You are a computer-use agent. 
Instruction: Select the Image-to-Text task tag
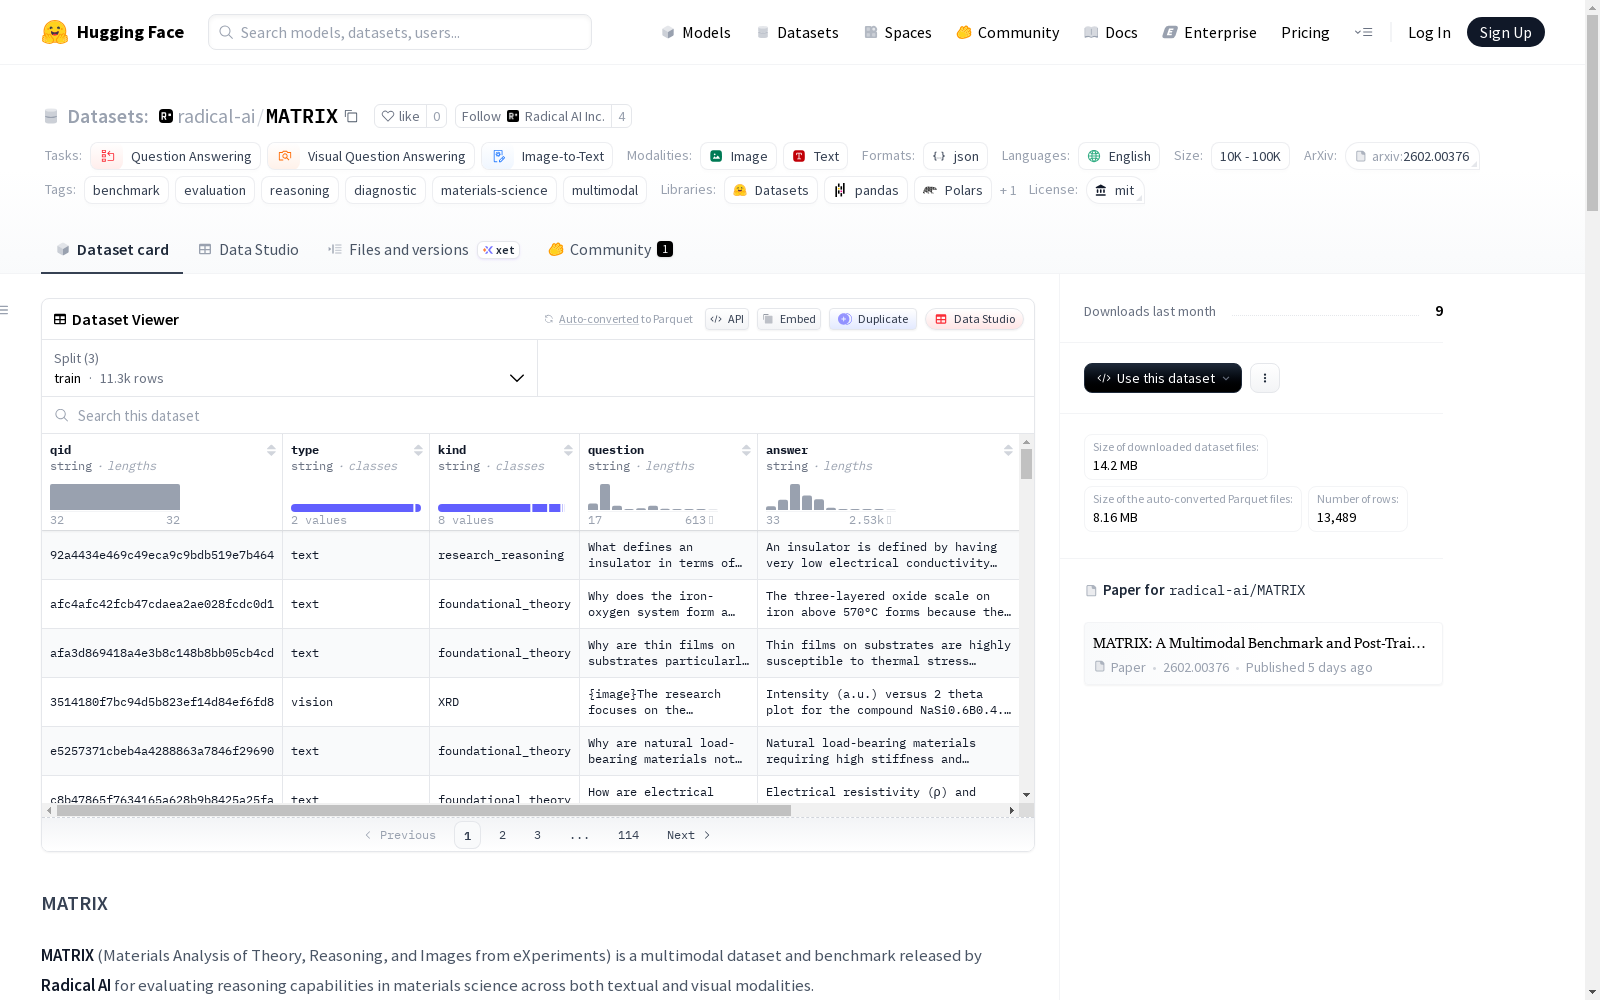547,156
